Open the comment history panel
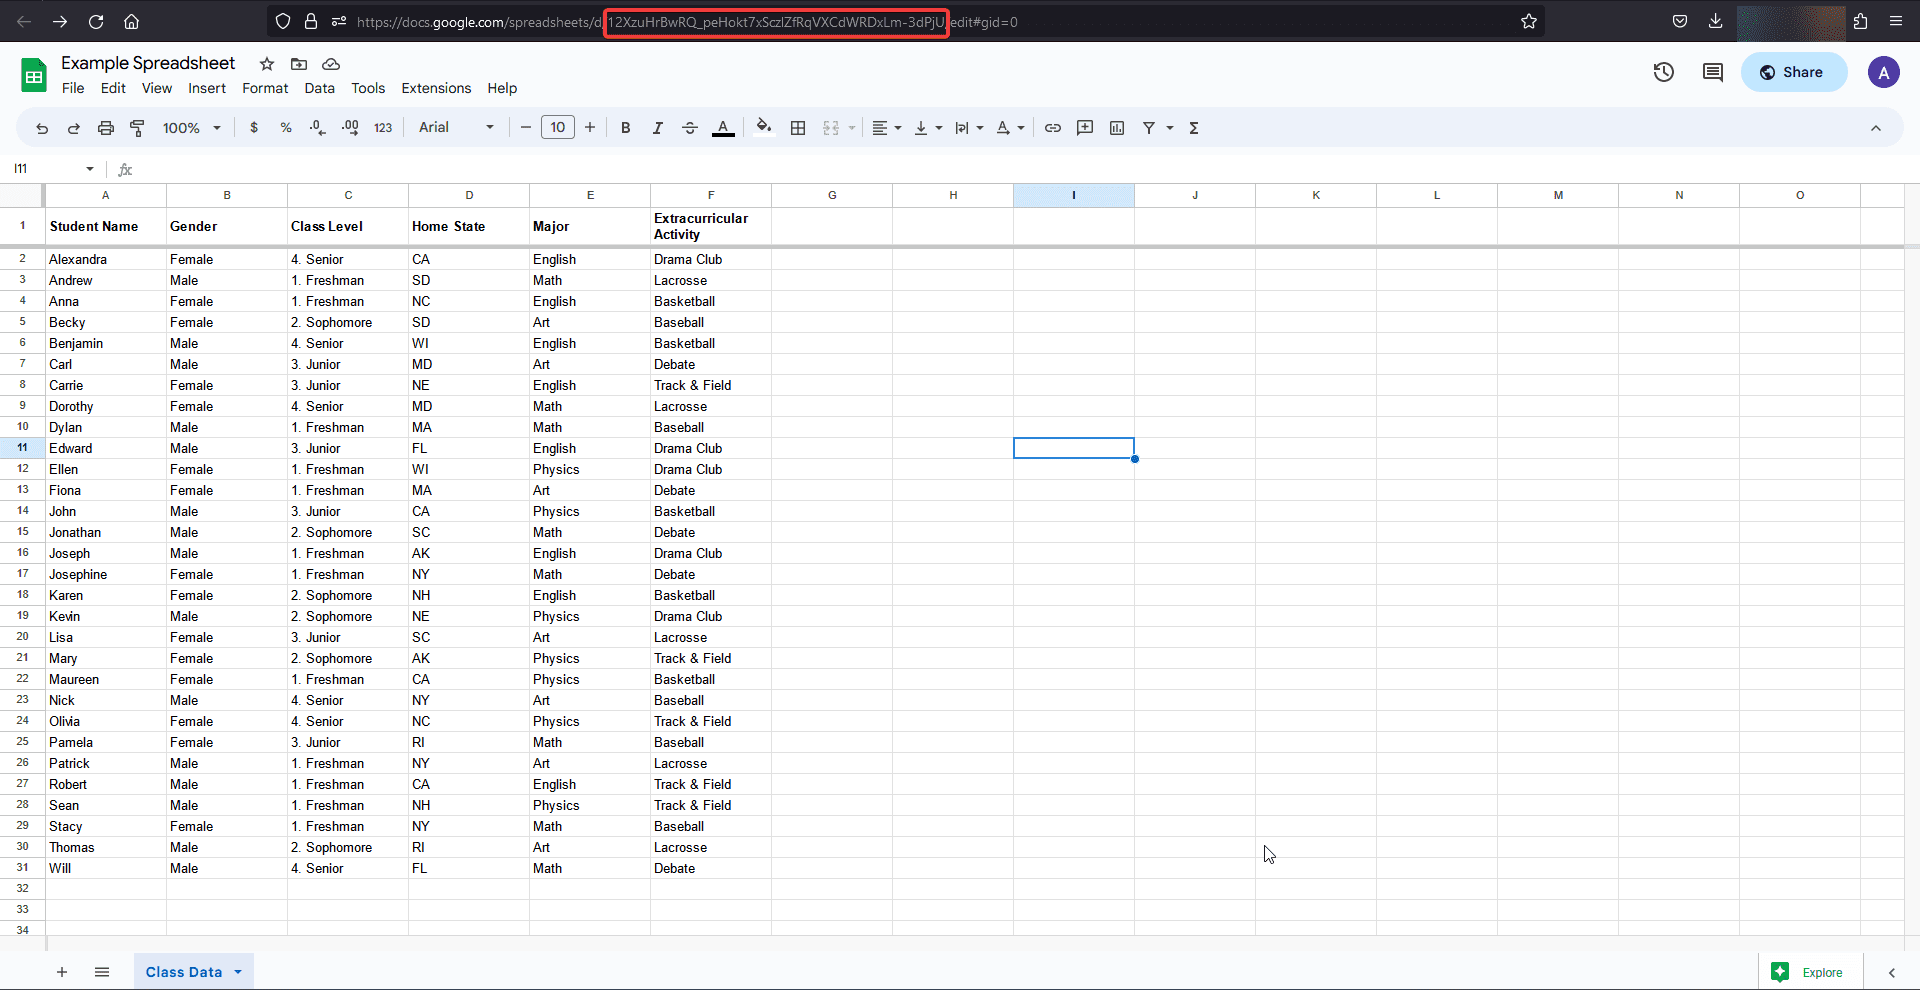This screenshot has height=990, width=1920. [x=1712, y=72]
